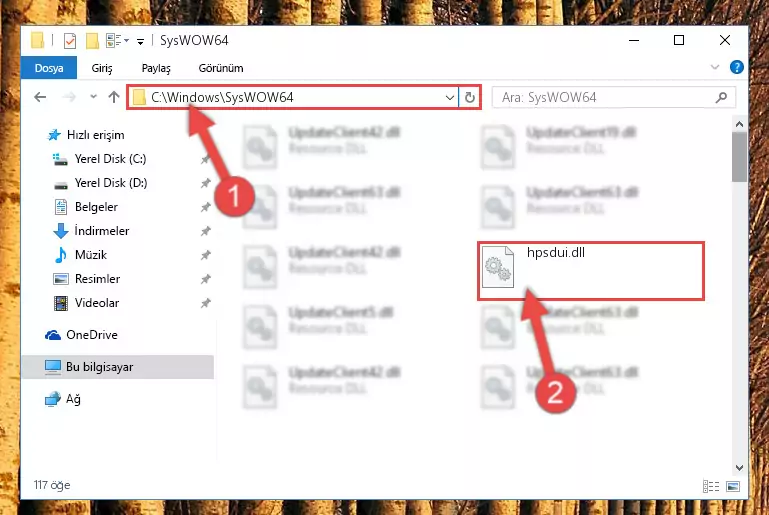Switch to the Giriş ribbon tab
The image size is (769, 515).
(x=102, y=68)
